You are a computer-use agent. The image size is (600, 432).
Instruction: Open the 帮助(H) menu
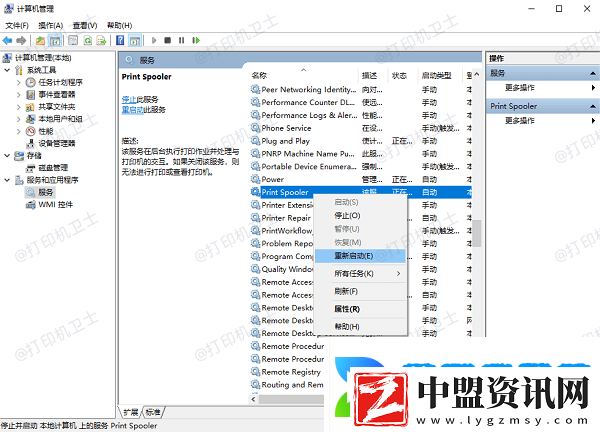click(x=119, y=25)
